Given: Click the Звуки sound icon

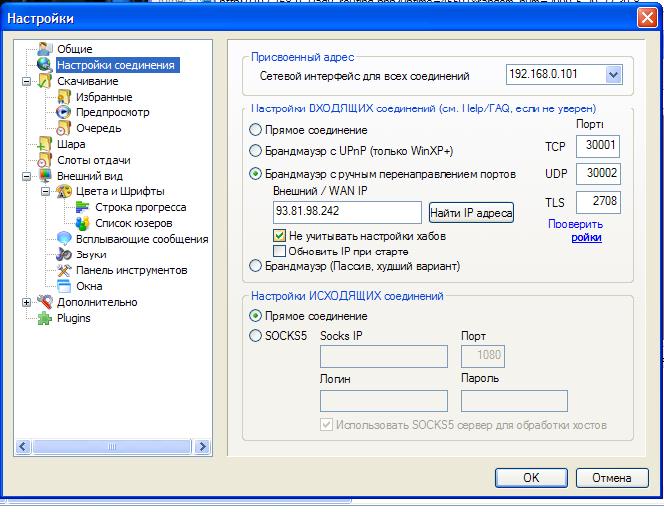Looking at the screenshot, I should click(64, 255).
